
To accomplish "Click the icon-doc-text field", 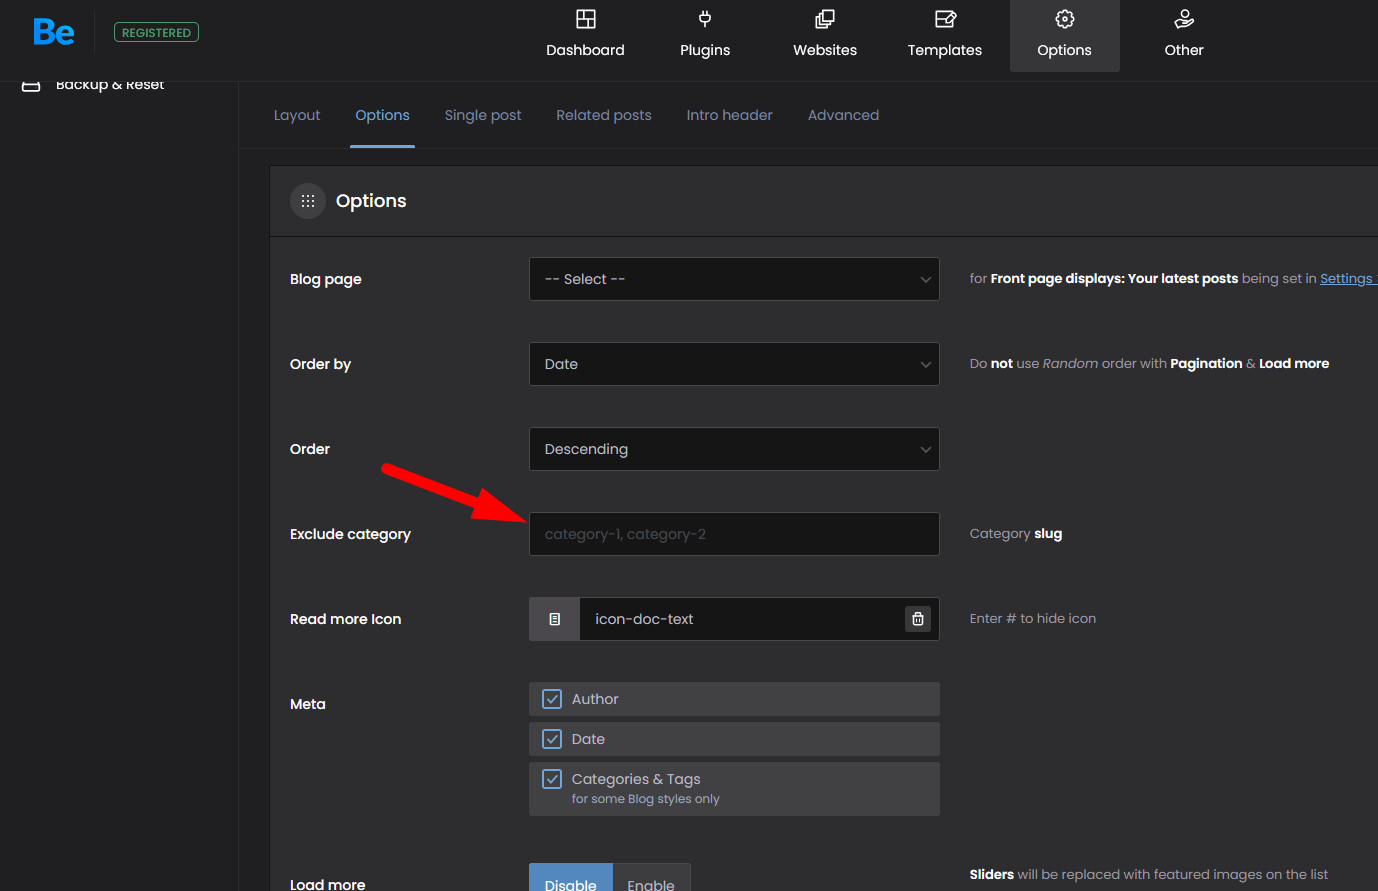I will point(740,619).
